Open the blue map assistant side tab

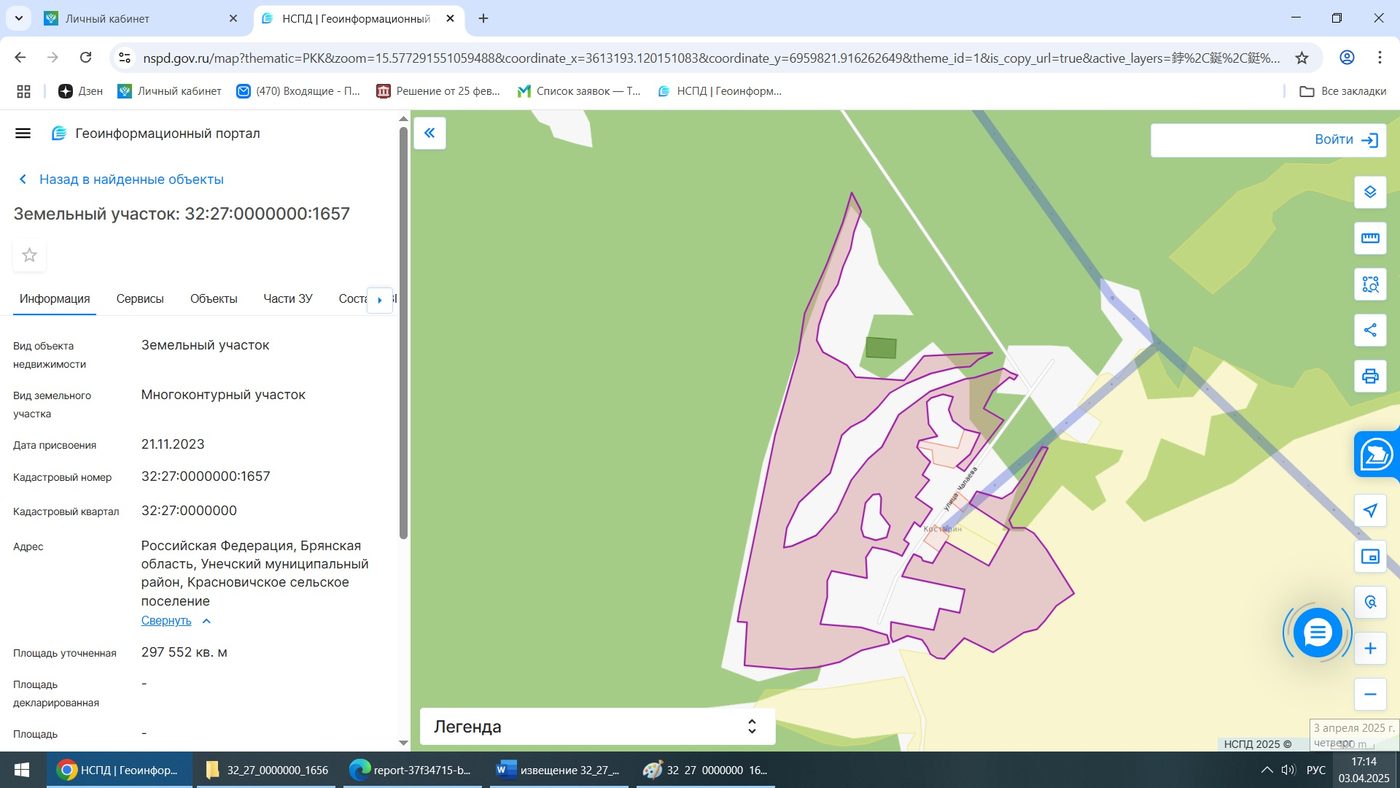pos(1378,455)
